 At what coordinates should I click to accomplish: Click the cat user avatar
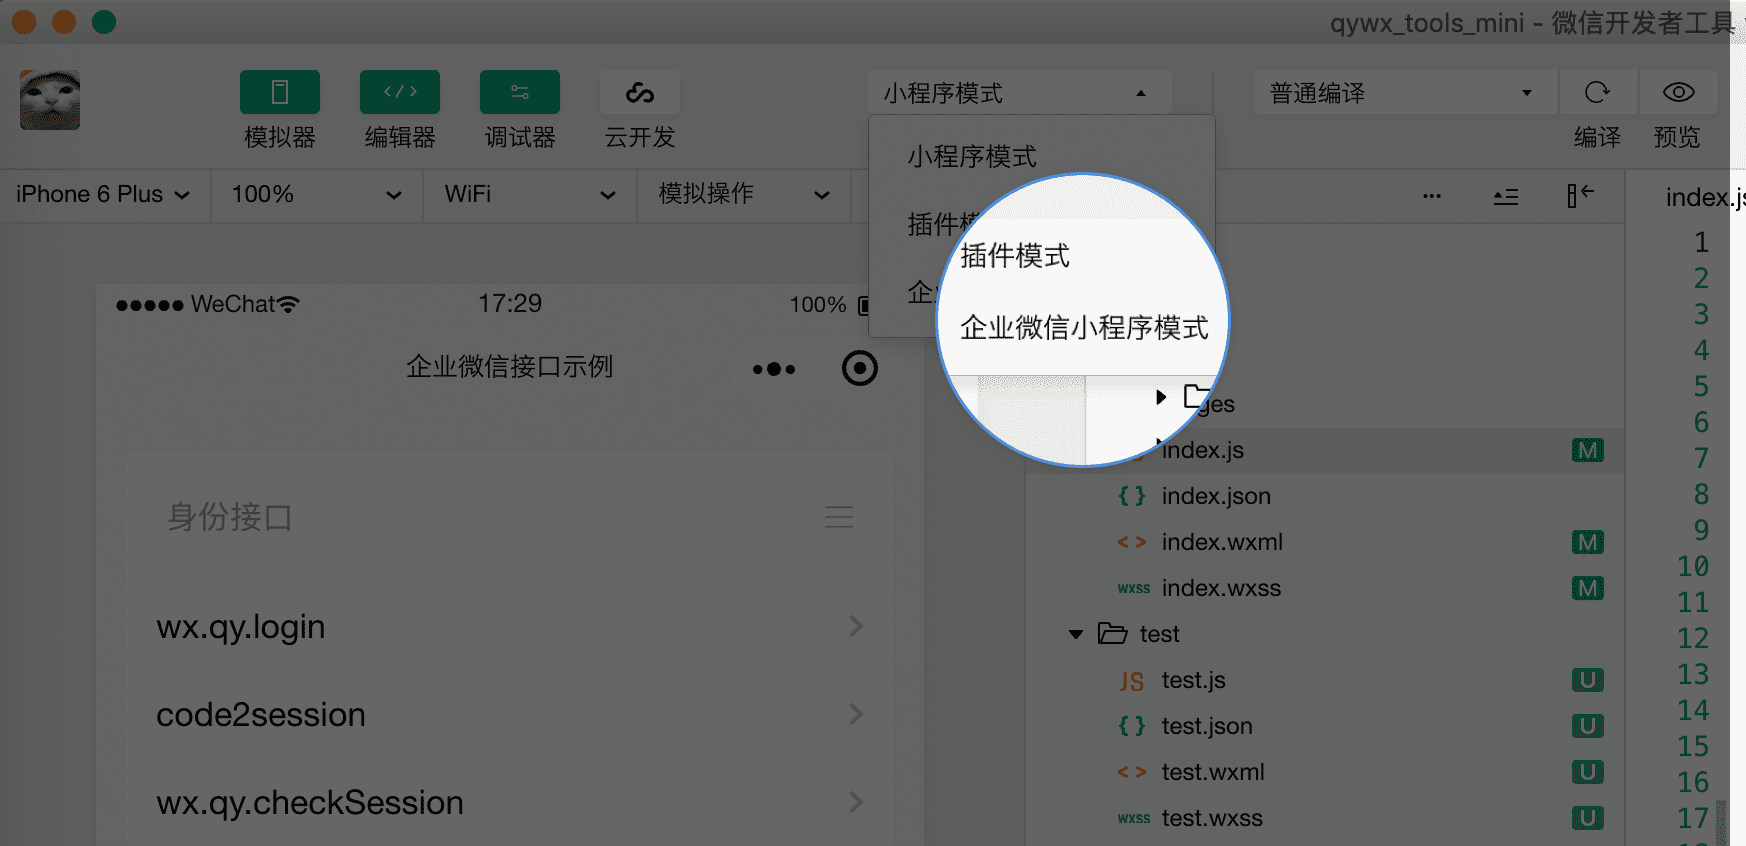point(50,100)
